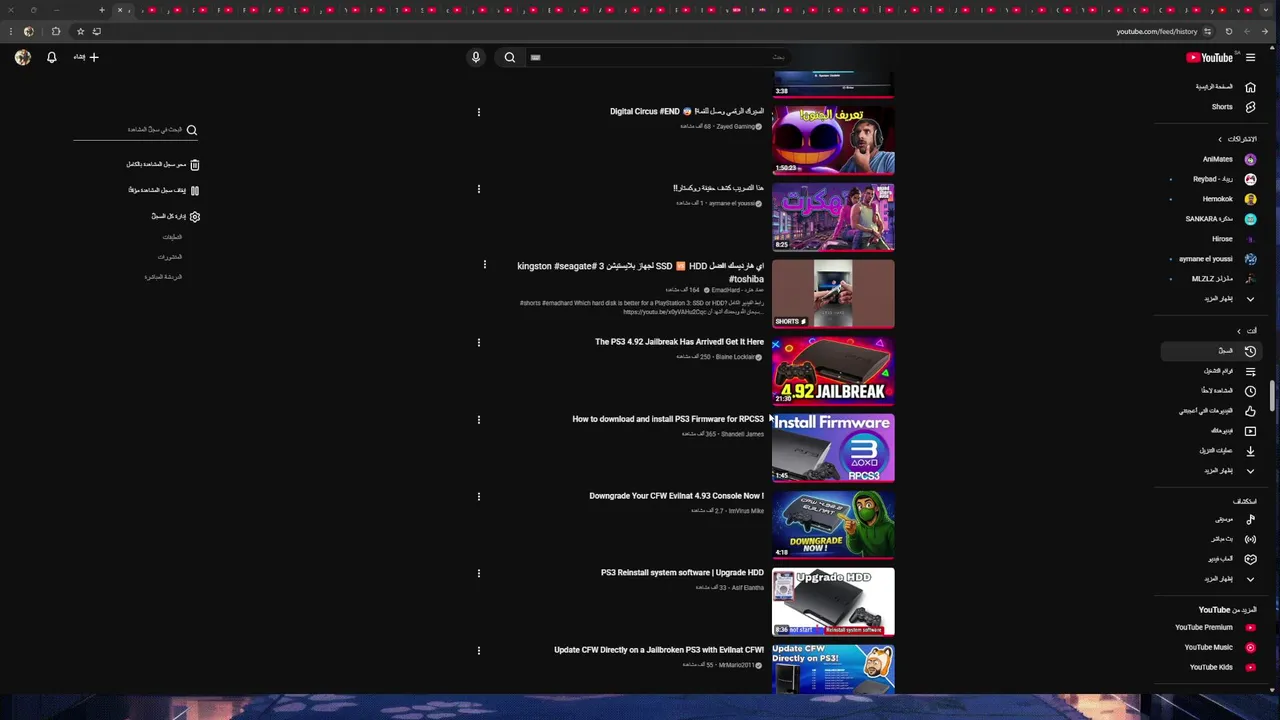
Task: Play the Downgrade Now Evilnat thumbnail
Action: click(x=833, y=524)
